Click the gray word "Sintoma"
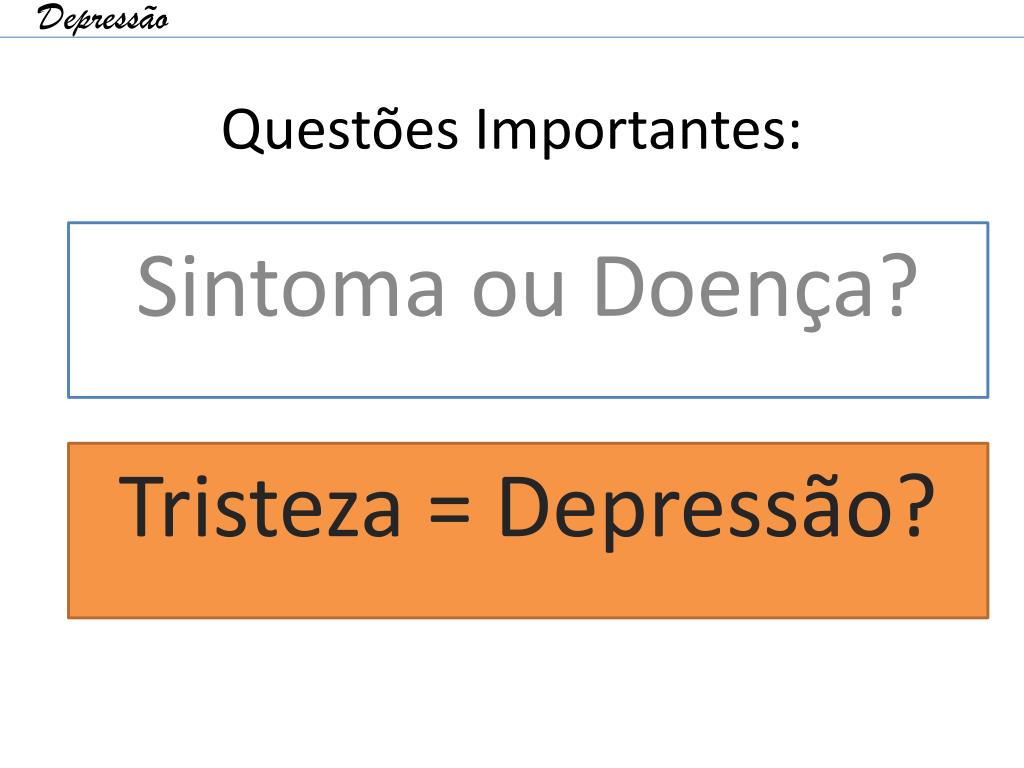This screenshot has height=768, width=1024. 291,287
